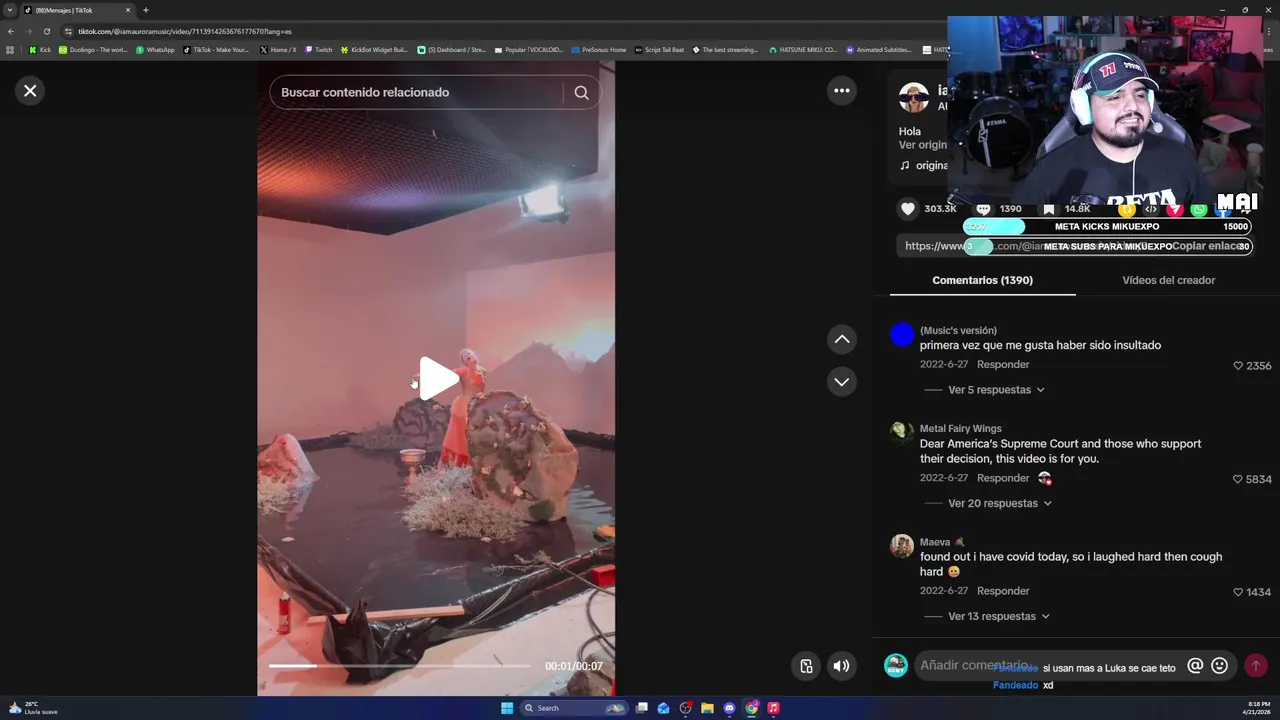This screenshot has height=720, width=1280.
Task: Open the Script Tail Beat bookmark
Action: [x=660, y=50]
